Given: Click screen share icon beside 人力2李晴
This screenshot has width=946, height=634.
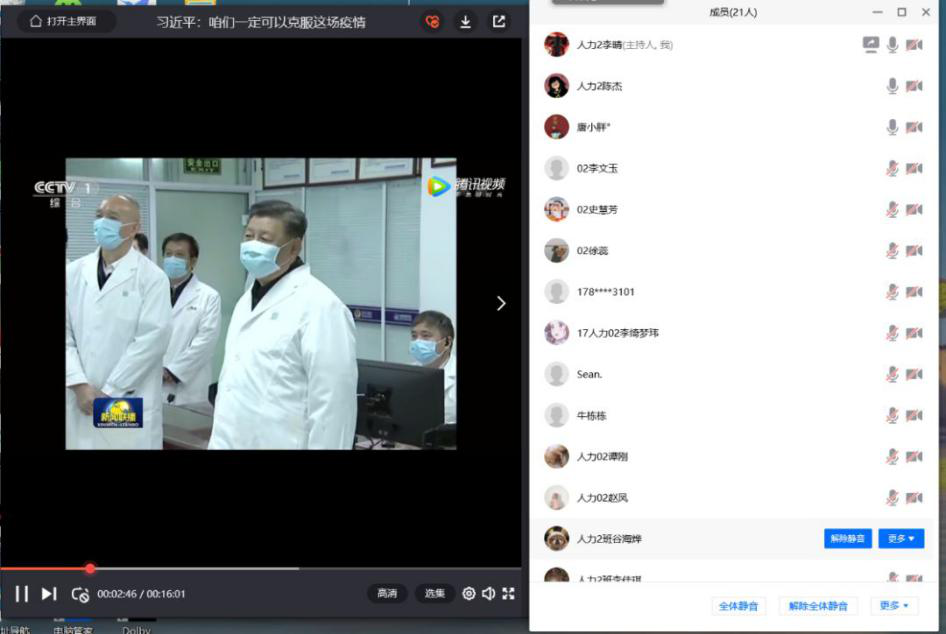Looking at the screenshot, I should tap(871, 45).
